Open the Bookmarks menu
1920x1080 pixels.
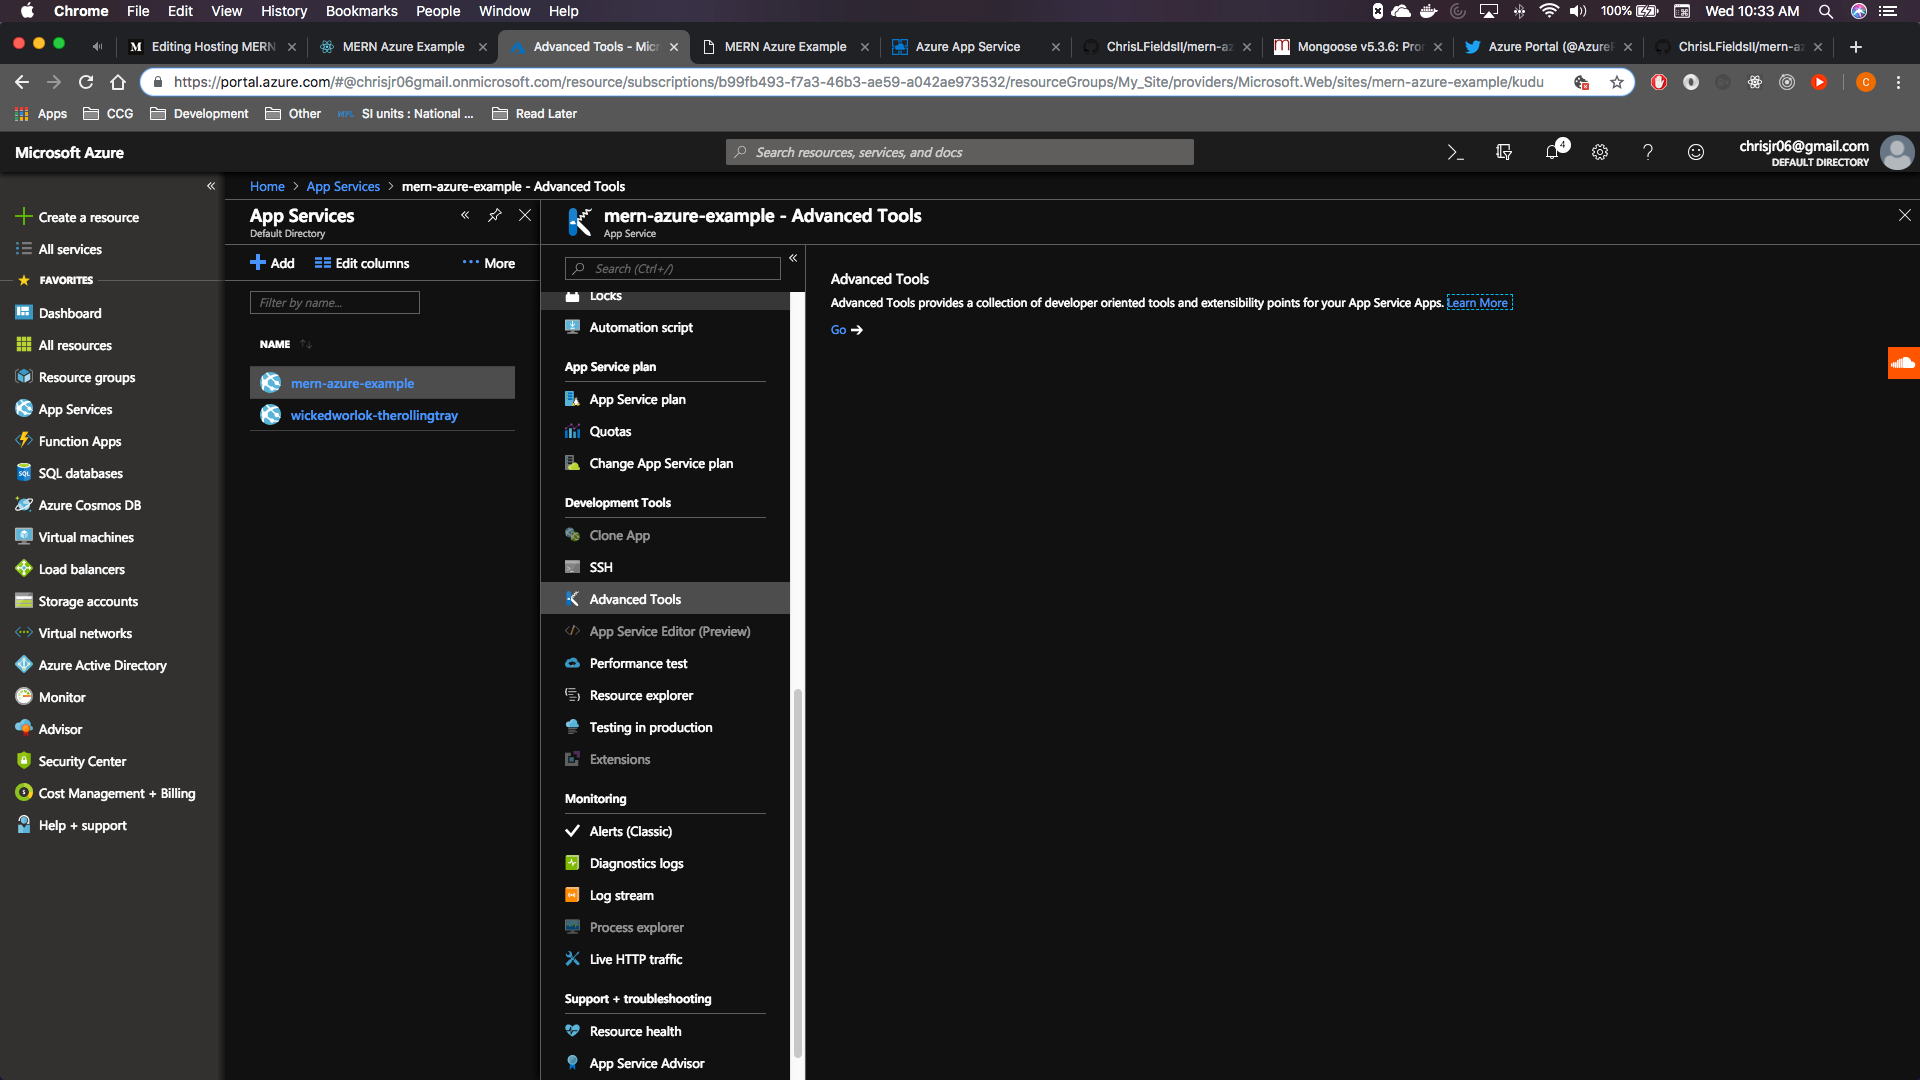361,11
